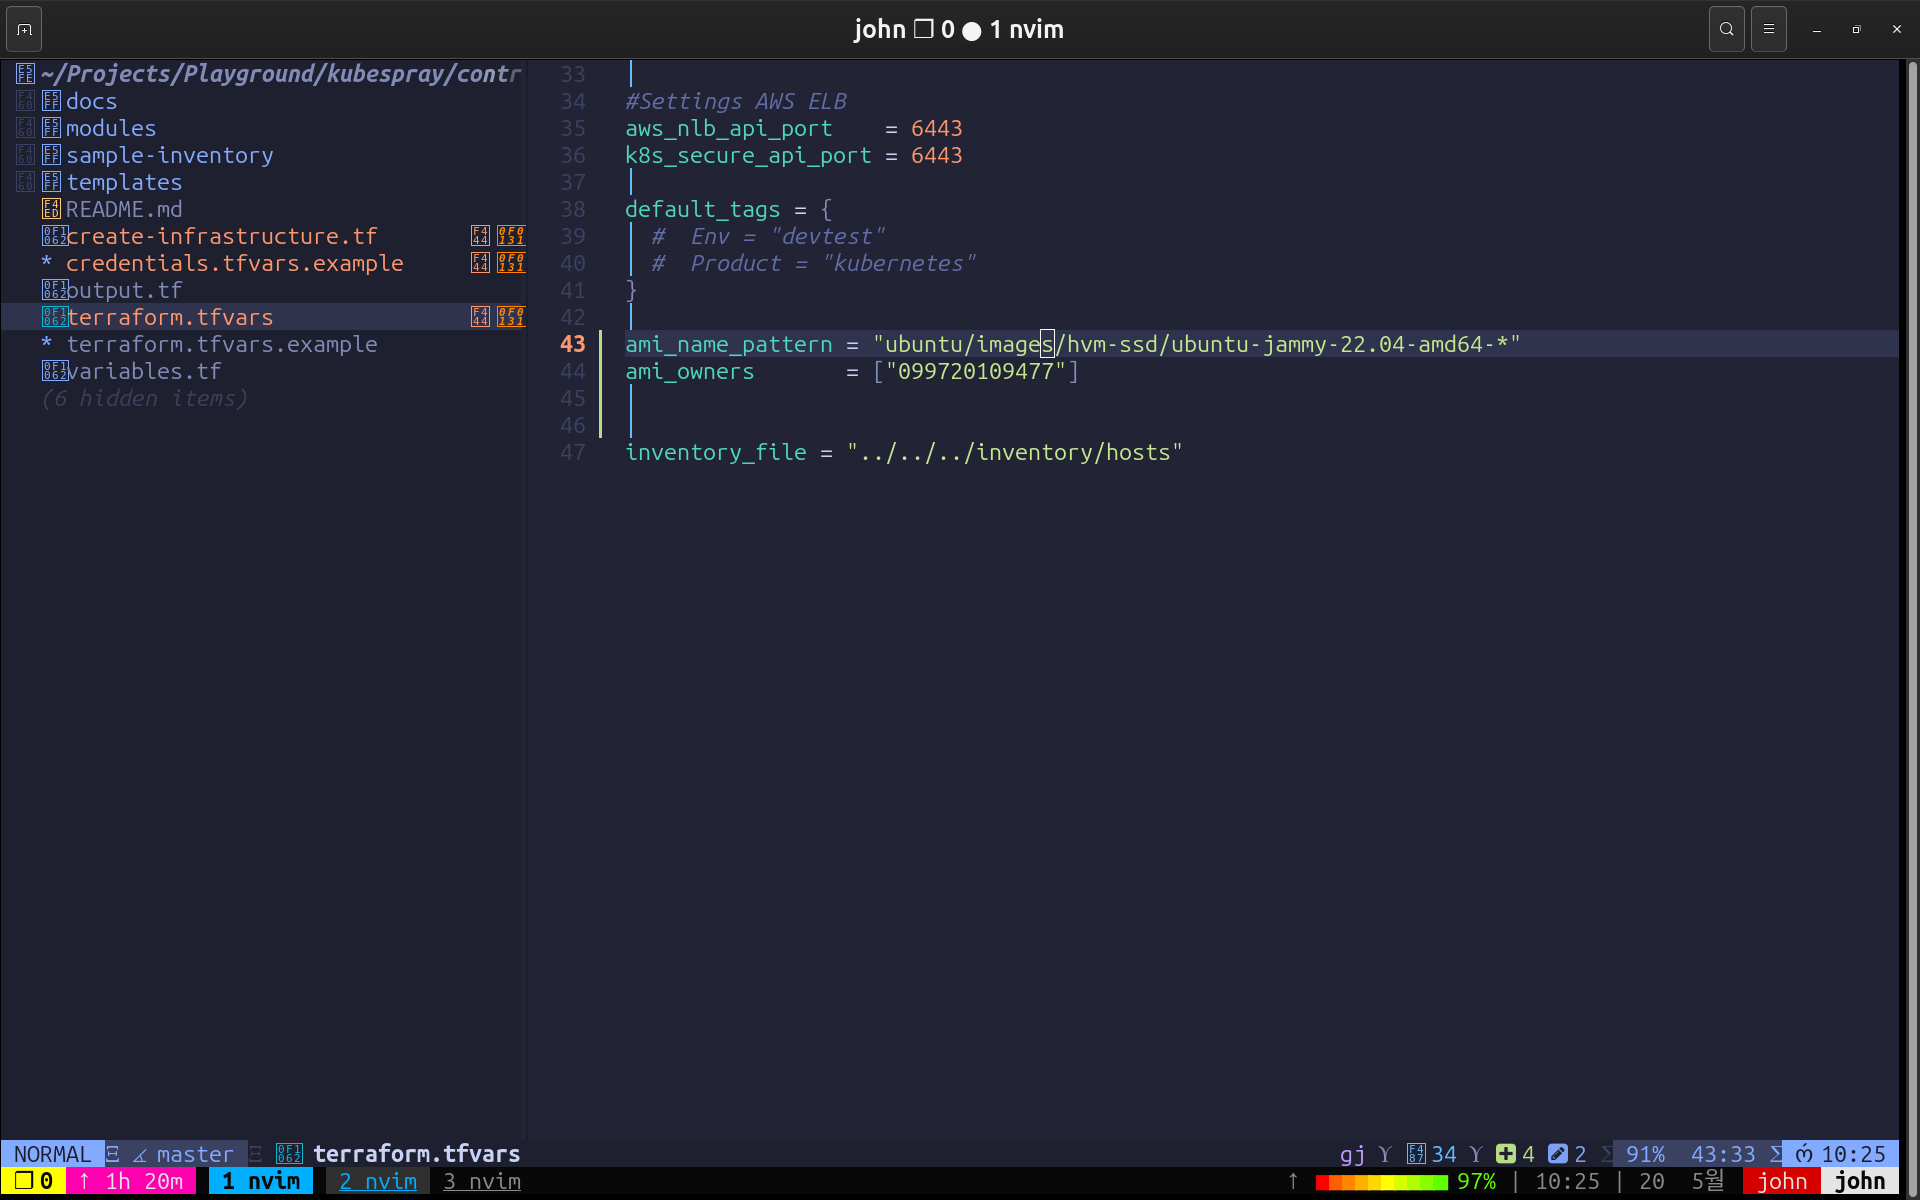
Task: Click the new tab icon at top-left
Action: coord(24,29)
